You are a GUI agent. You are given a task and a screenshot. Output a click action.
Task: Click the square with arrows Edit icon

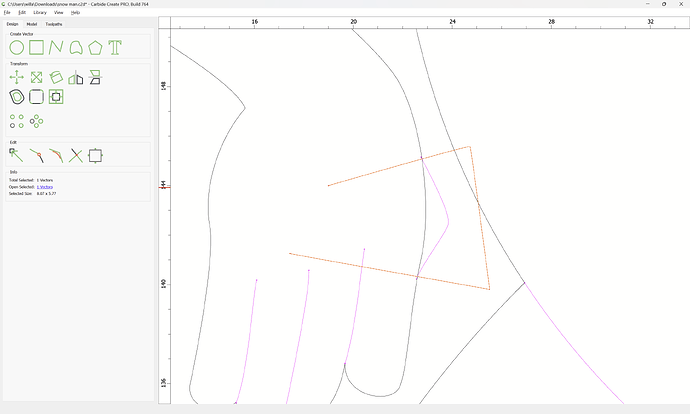tap(95, 155)
